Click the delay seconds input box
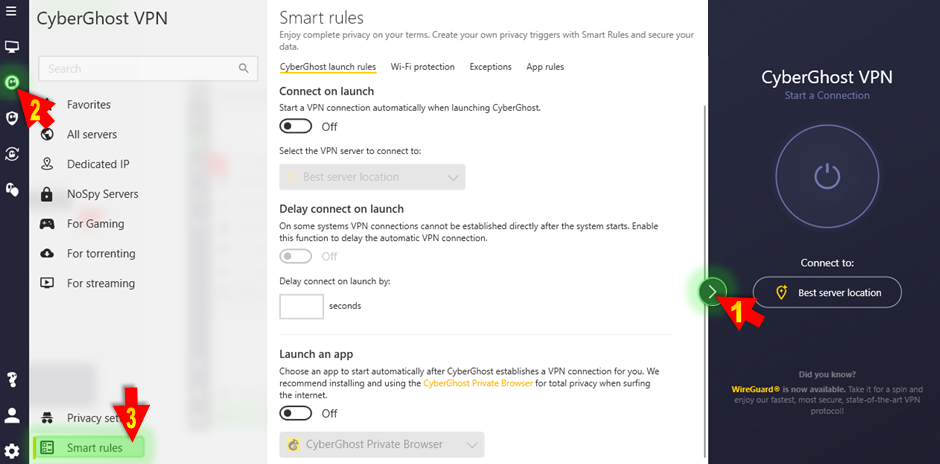Image resolution: width=940 pixels, height=464 pixels. (x=302, y=306)
